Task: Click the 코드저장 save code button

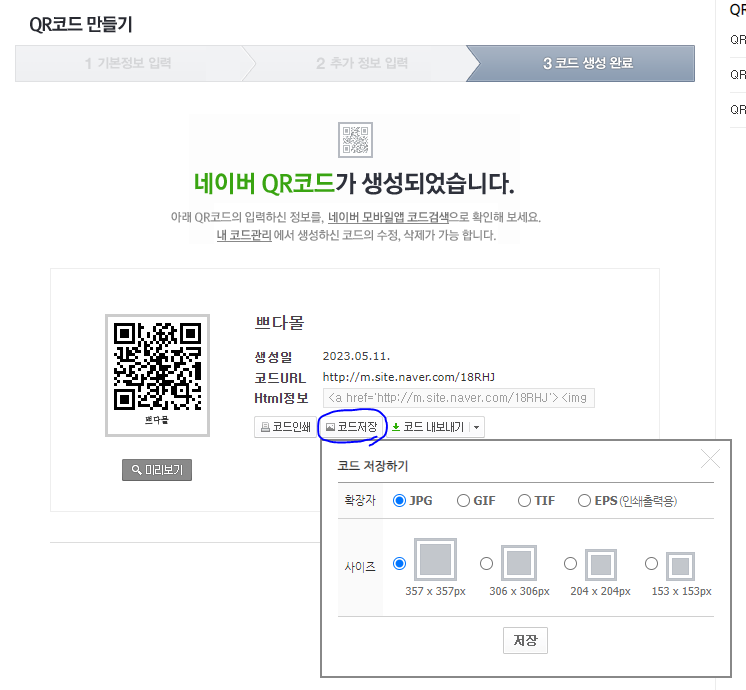Action: click(352, 427)
